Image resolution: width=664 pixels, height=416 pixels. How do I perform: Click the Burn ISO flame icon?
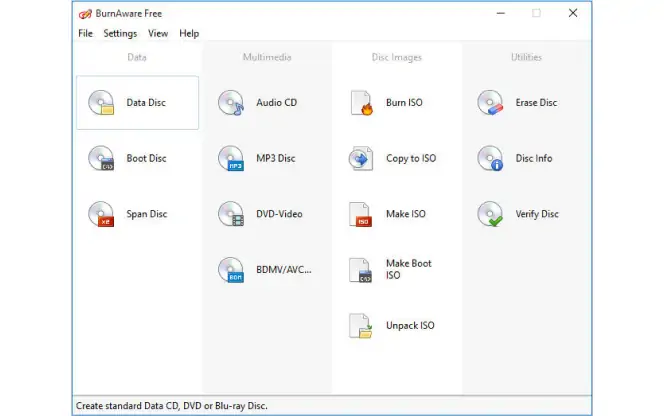pos(361,103)
